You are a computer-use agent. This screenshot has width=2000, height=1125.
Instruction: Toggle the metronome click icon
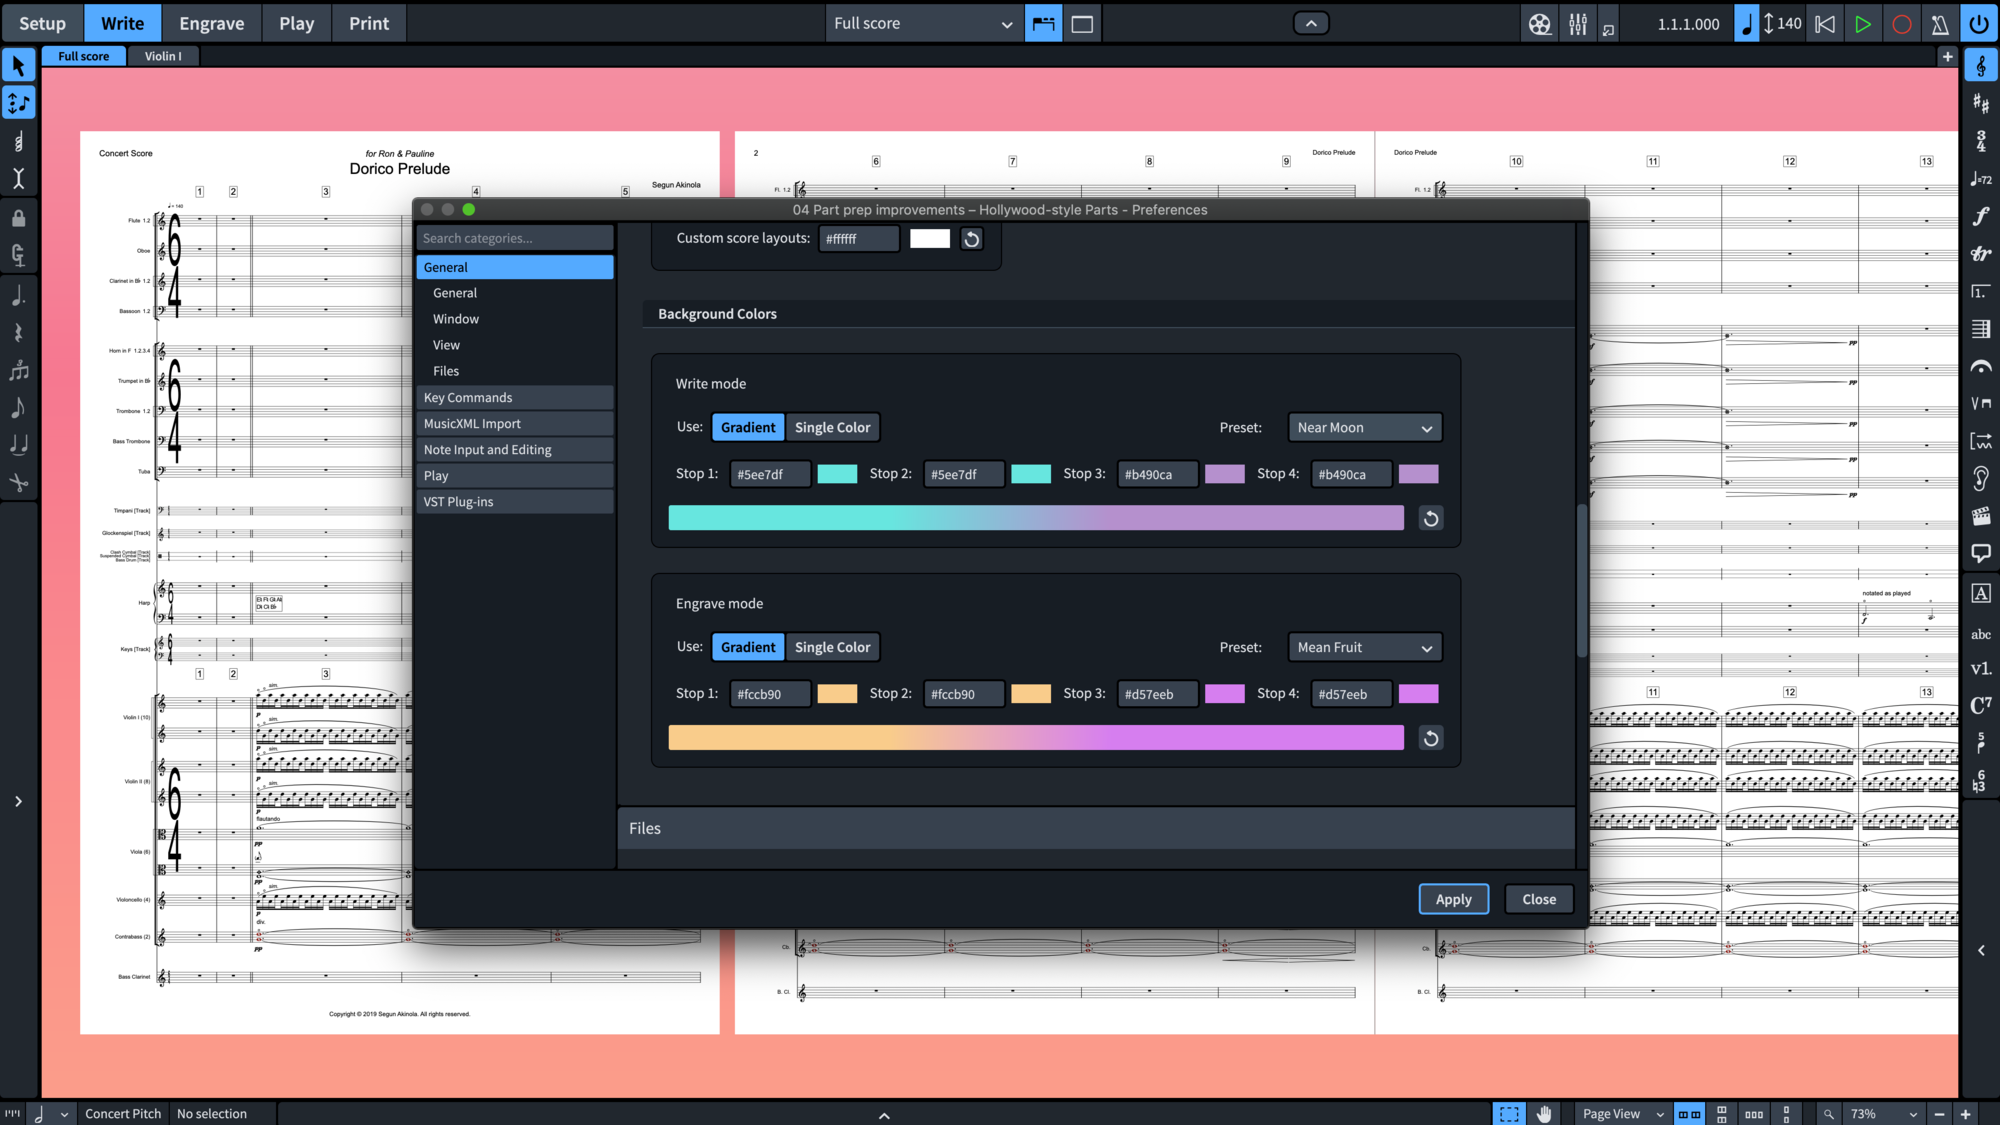point(1940,24)
